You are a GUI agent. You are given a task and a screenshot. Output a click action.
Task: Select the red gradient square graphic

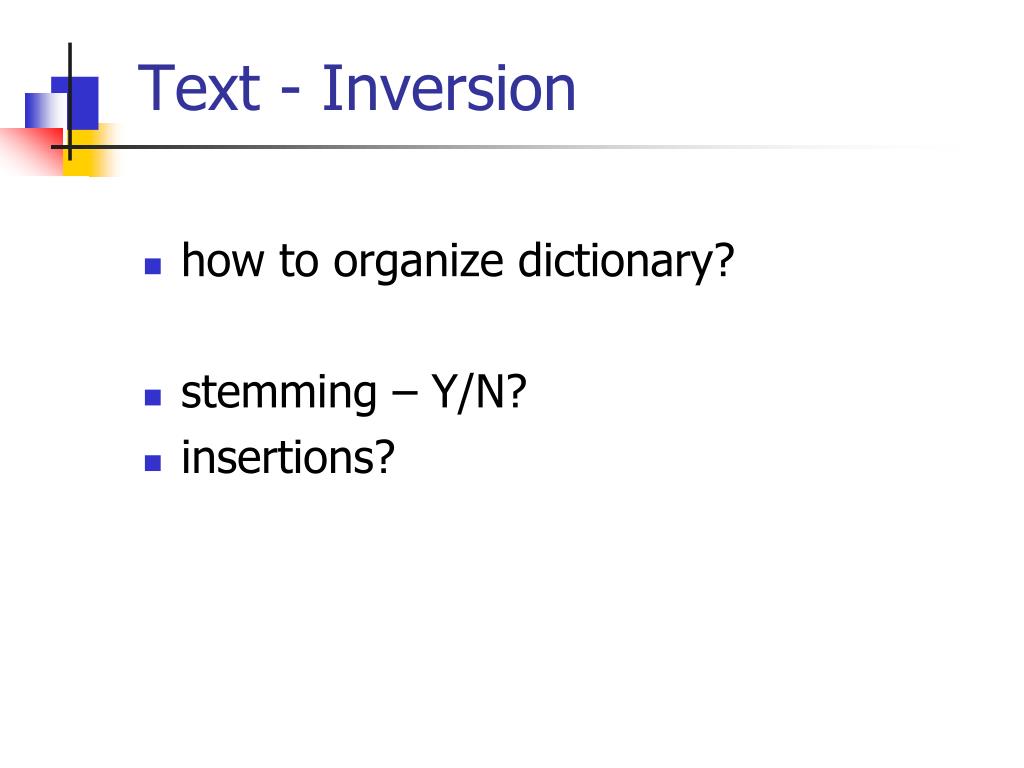coord(31,151)
